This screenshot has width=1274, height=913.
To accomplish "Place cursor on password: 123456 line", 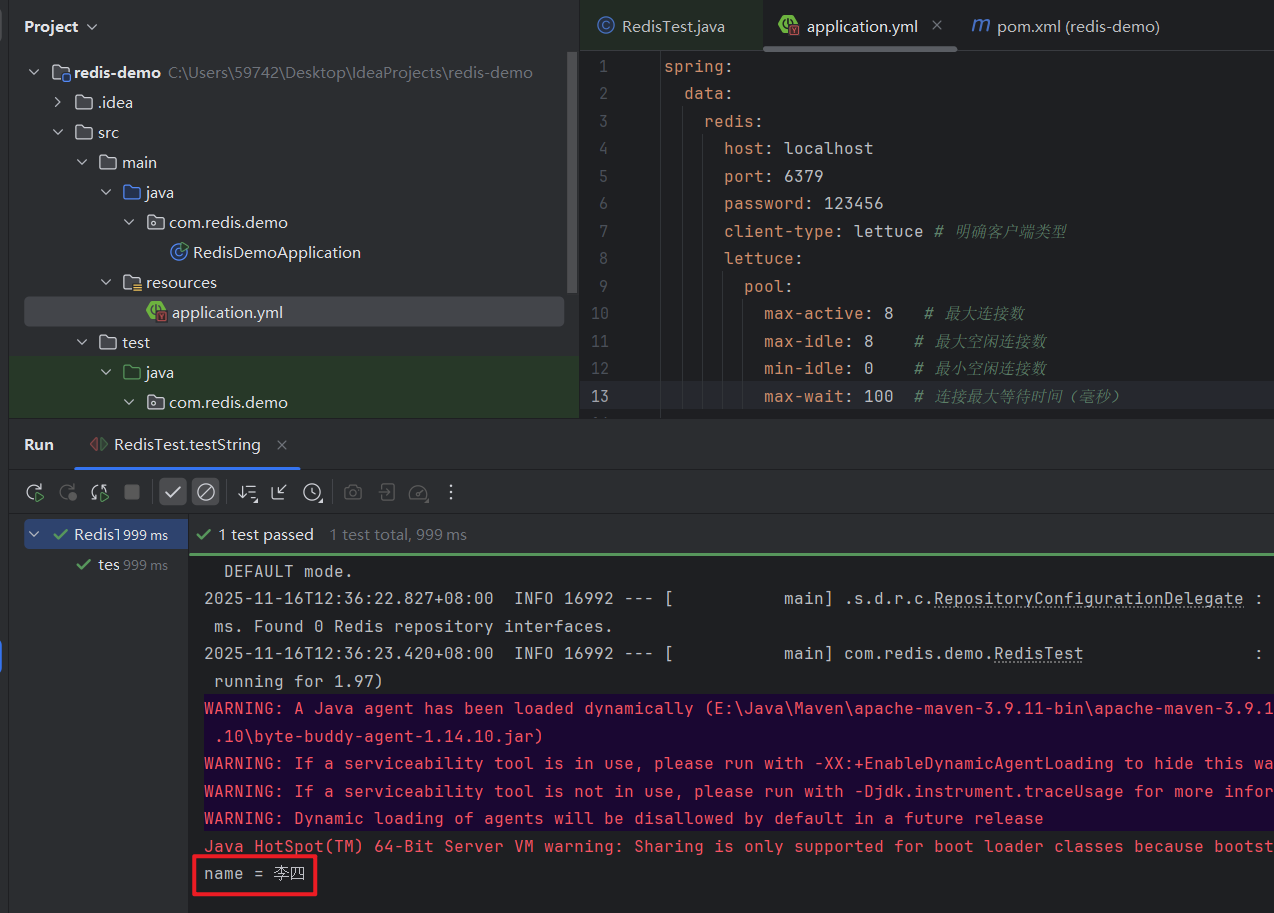I will (803, 204).
